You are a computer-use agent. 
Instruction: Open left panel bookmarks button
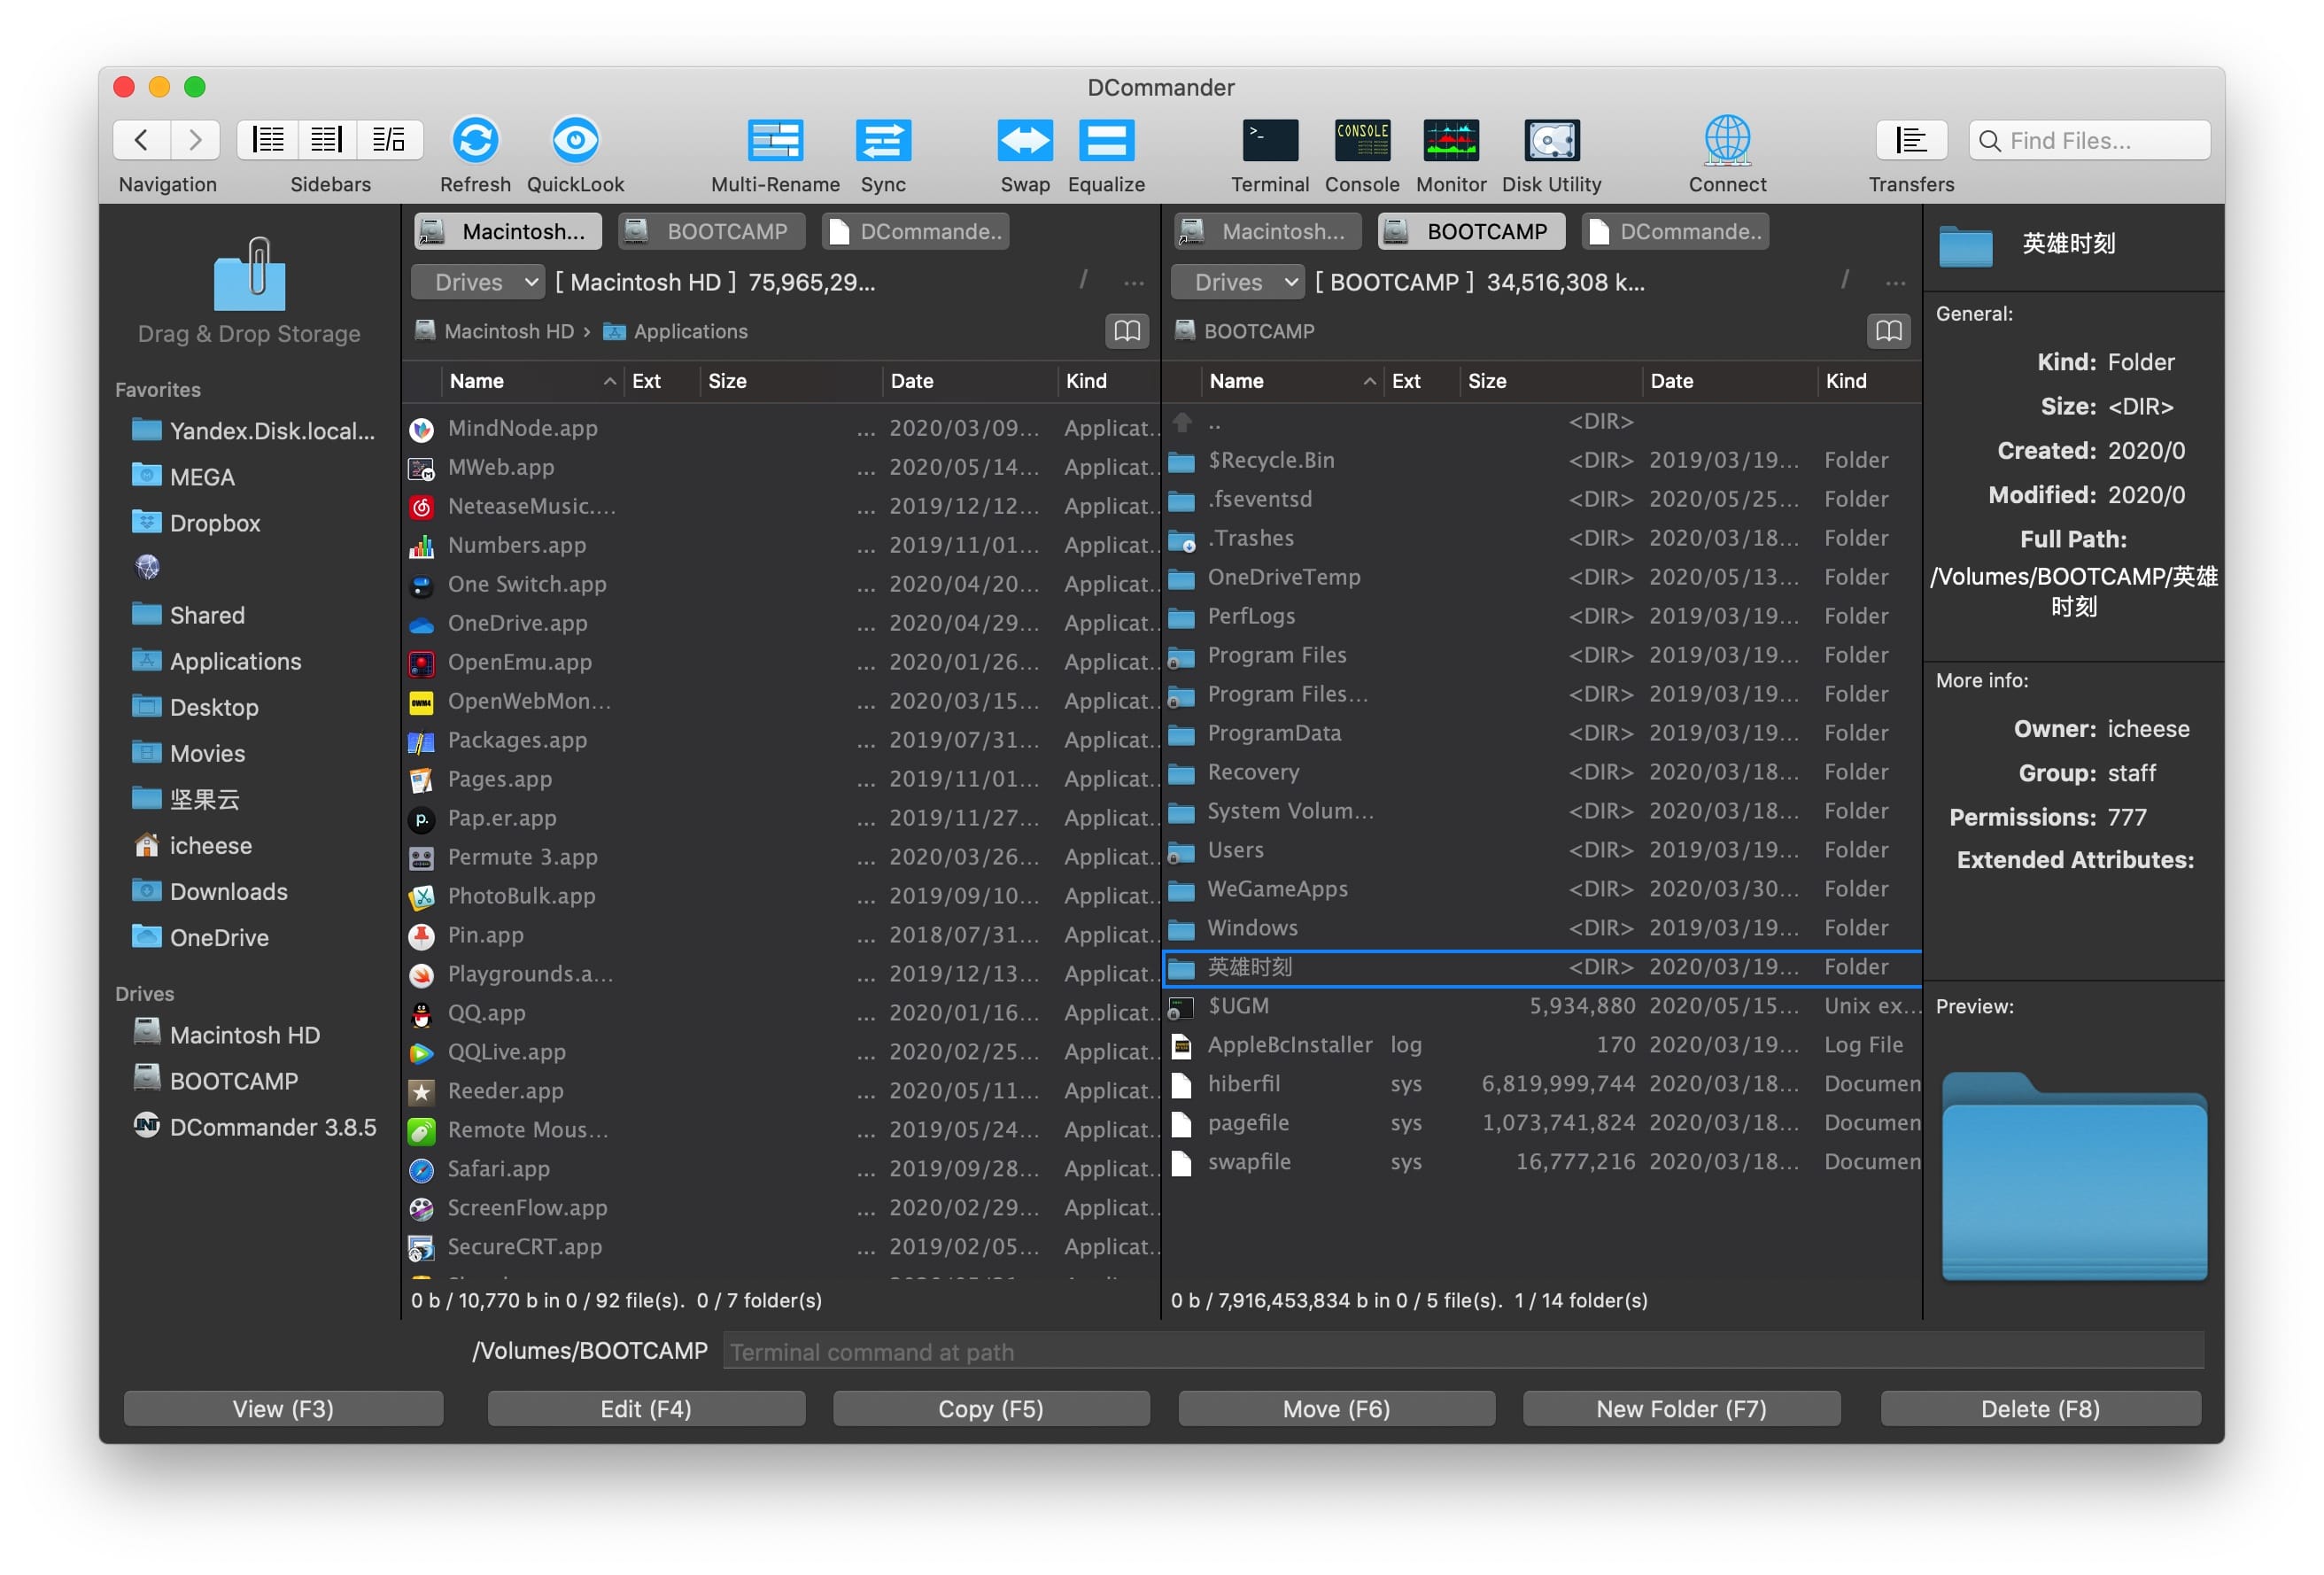pyautogui.click(x=1127, y=331)
